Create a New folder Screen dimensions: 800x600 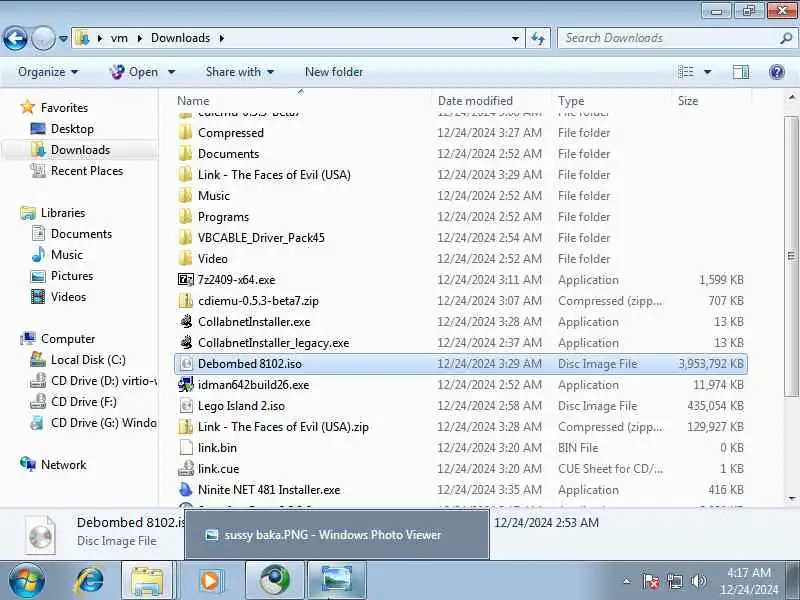click(x=334, y=72)
